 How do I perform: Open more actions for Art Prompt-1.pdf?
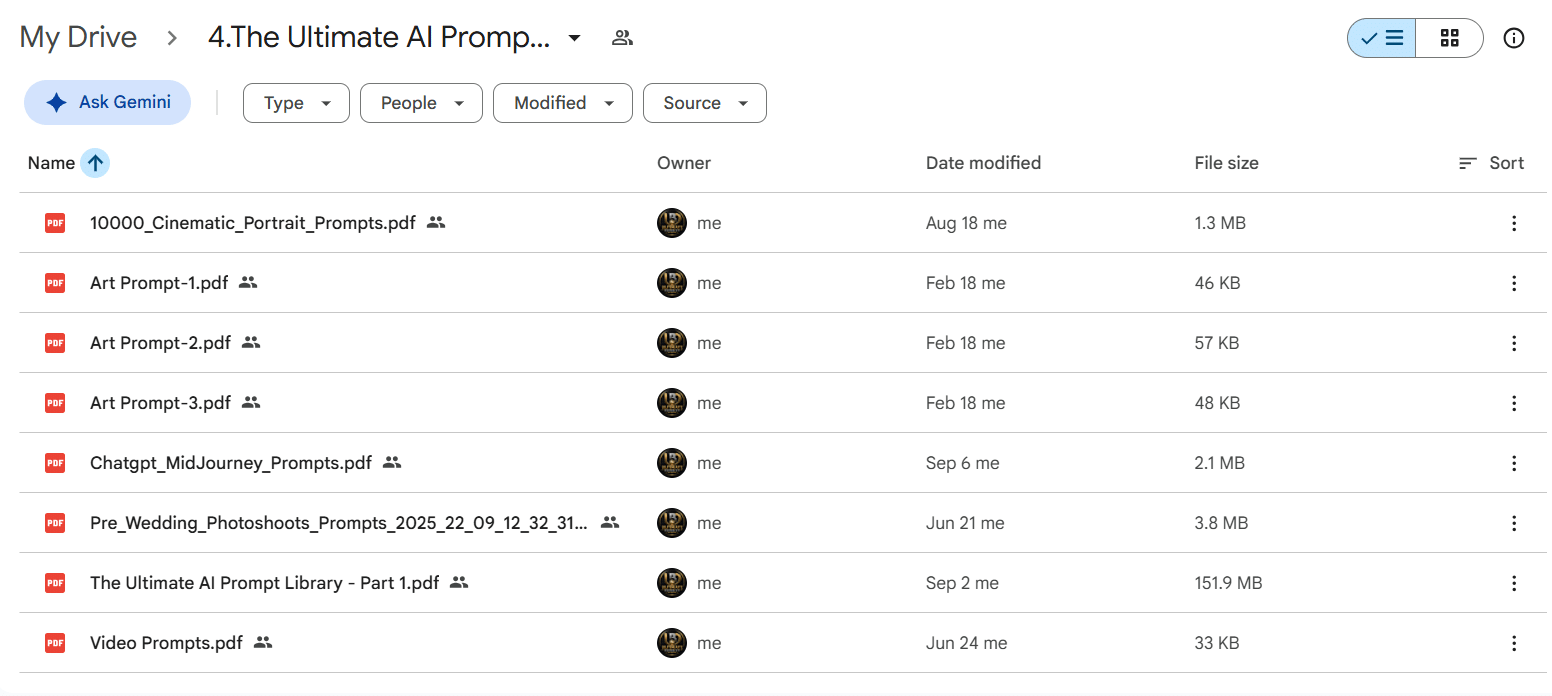click(x=1514, y=283)
